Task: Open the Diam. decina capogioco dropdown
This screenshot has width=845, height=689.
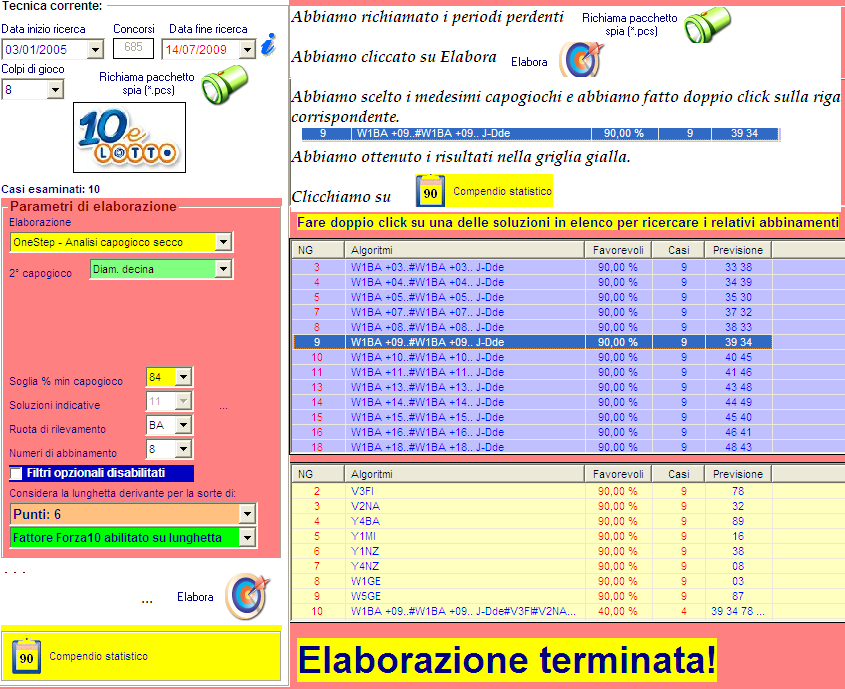Action: pyautogui.click(x=223, y=269)
